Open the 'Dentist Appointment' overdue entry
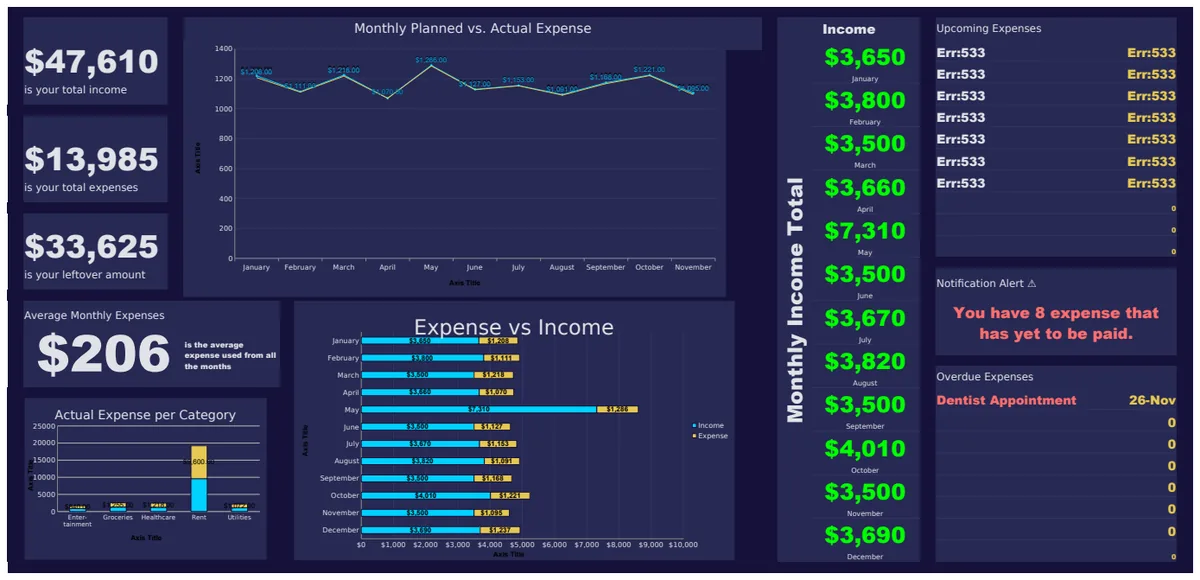This screenshot has width=1200, height=580. click(1006, 400)
